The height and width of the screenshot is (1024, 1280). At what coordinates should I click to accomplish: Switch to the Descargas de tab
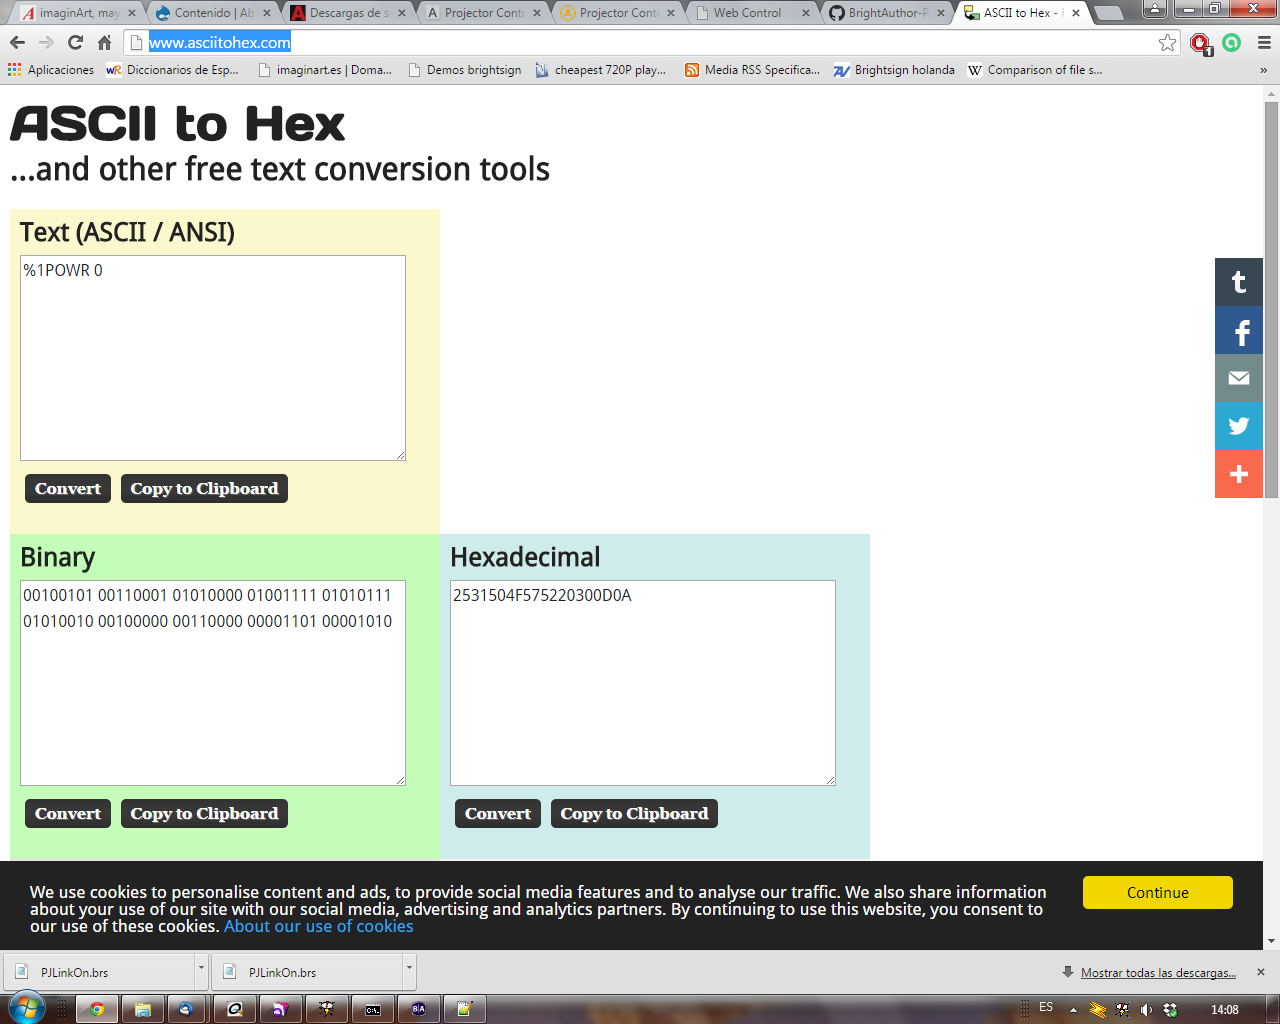coord(348,13)
